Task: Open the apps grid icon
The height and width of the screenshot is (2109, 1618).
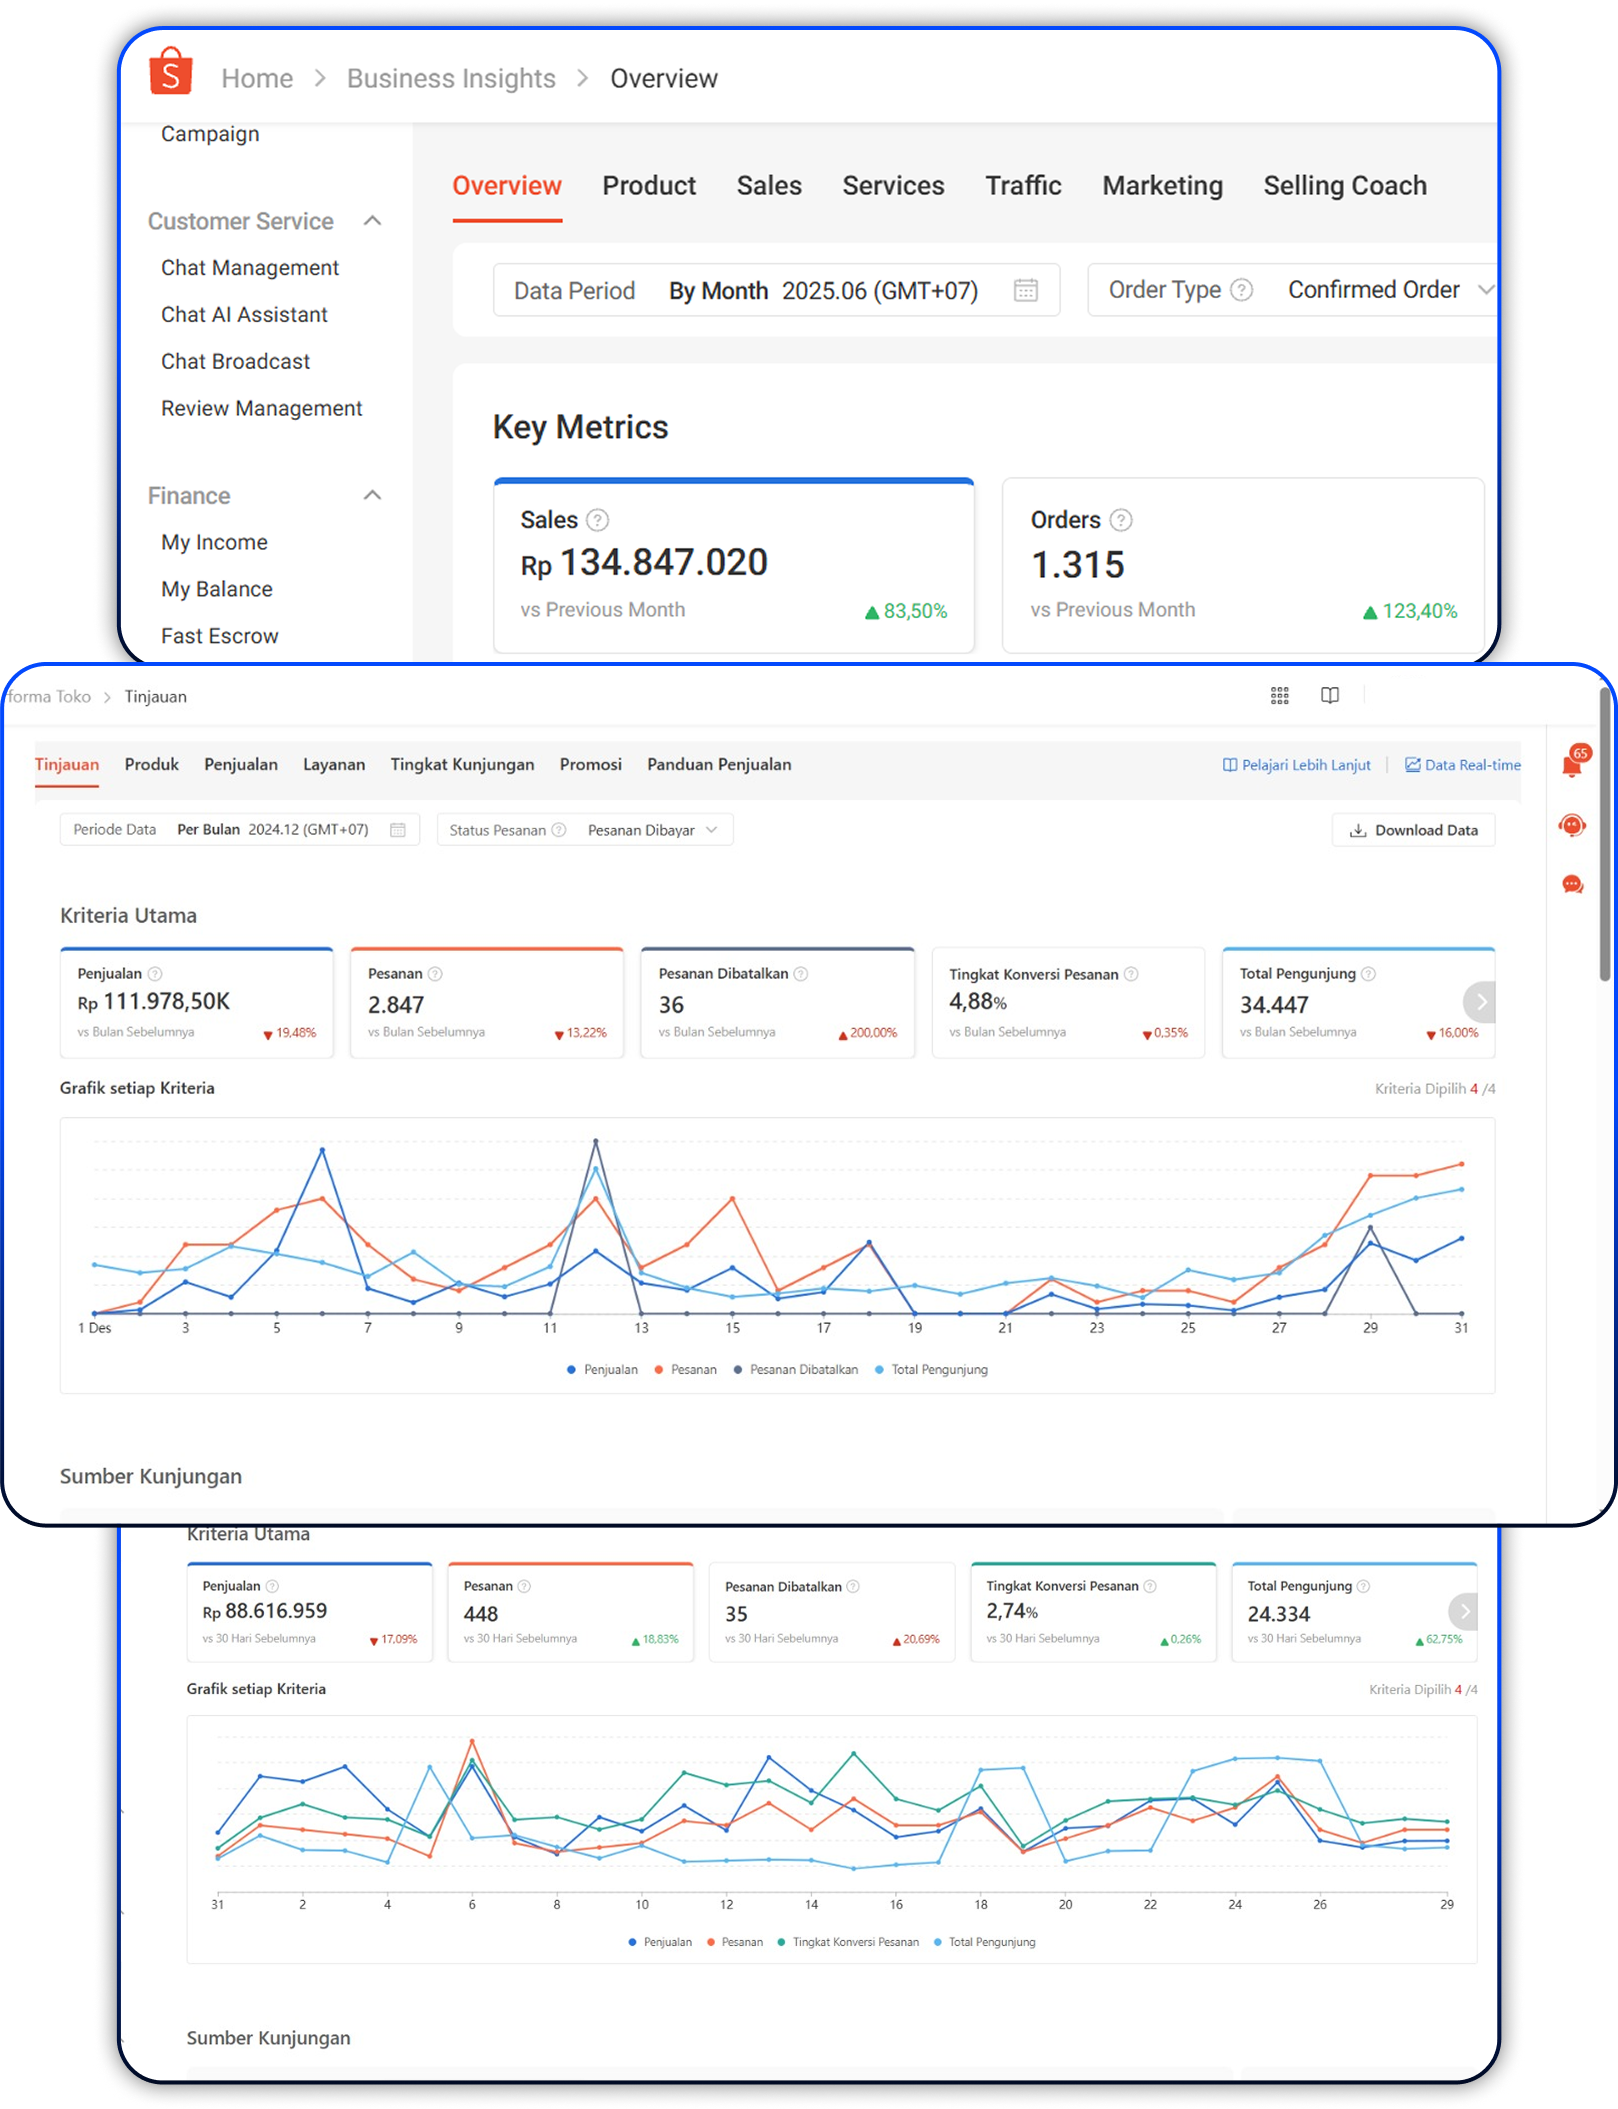Action: tap(1279, 696)
